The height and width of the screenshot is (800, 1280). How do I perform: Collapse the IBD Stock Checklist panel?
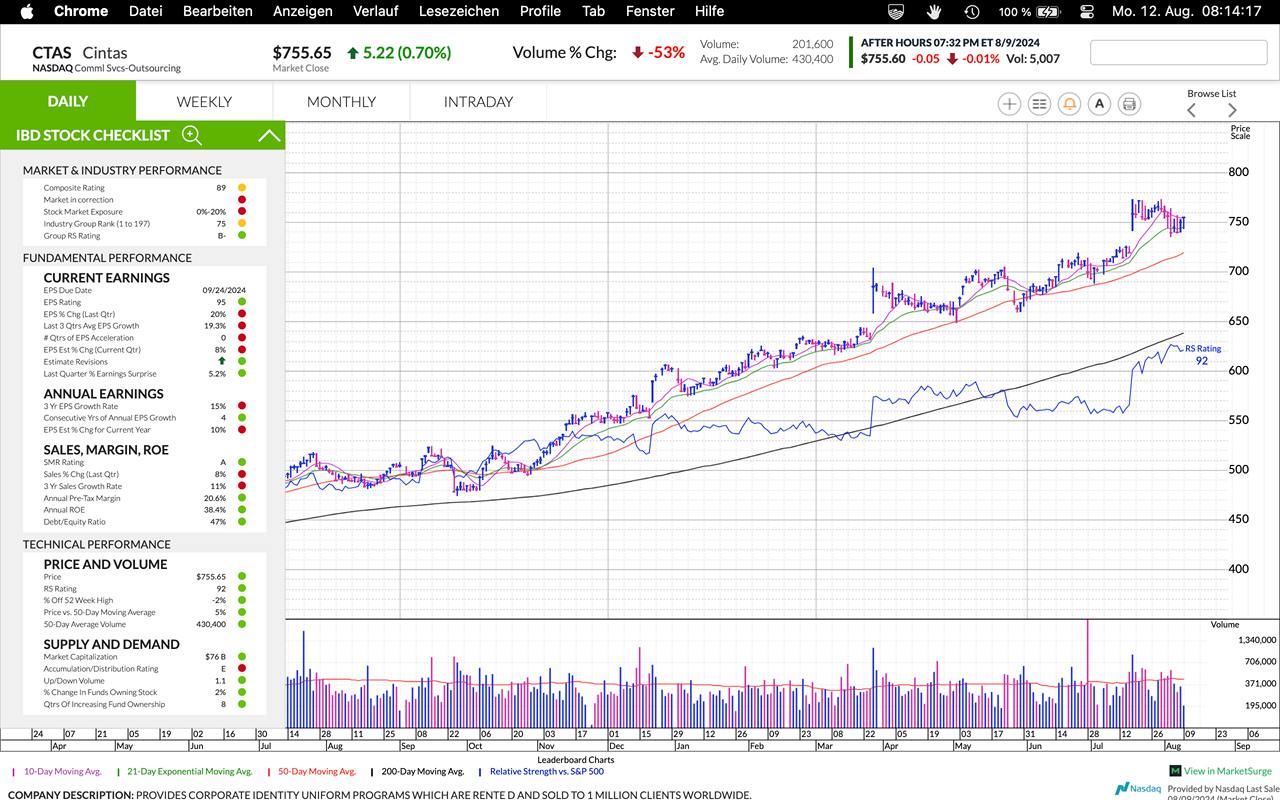[268, 135]
